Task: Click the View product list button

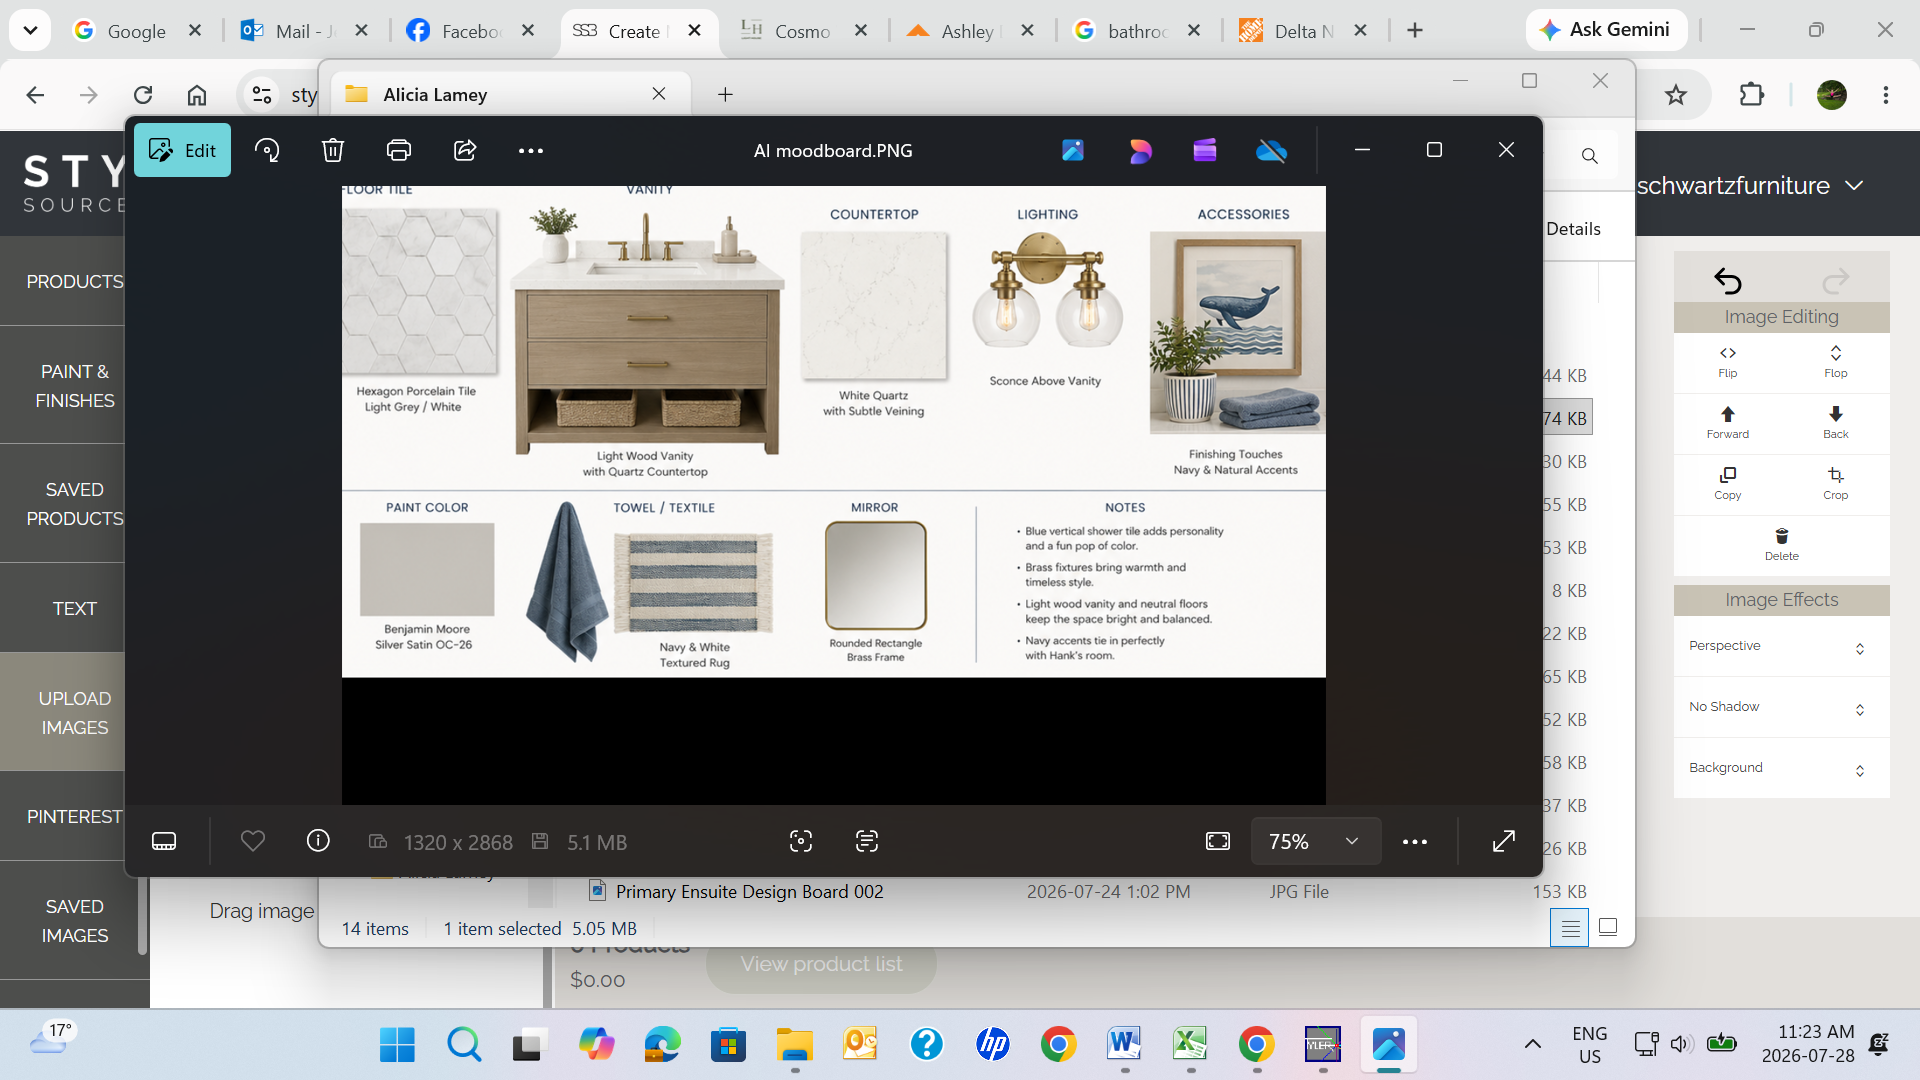Action: pos(821,965)
